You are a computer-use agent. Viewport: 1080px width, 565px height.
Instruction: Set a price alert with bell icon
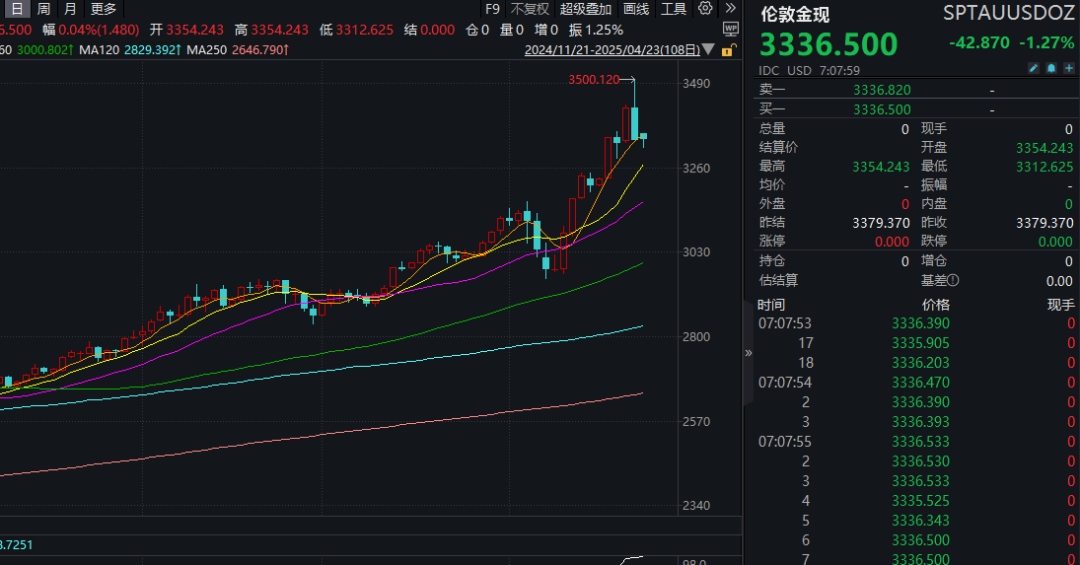[1052, 68]
